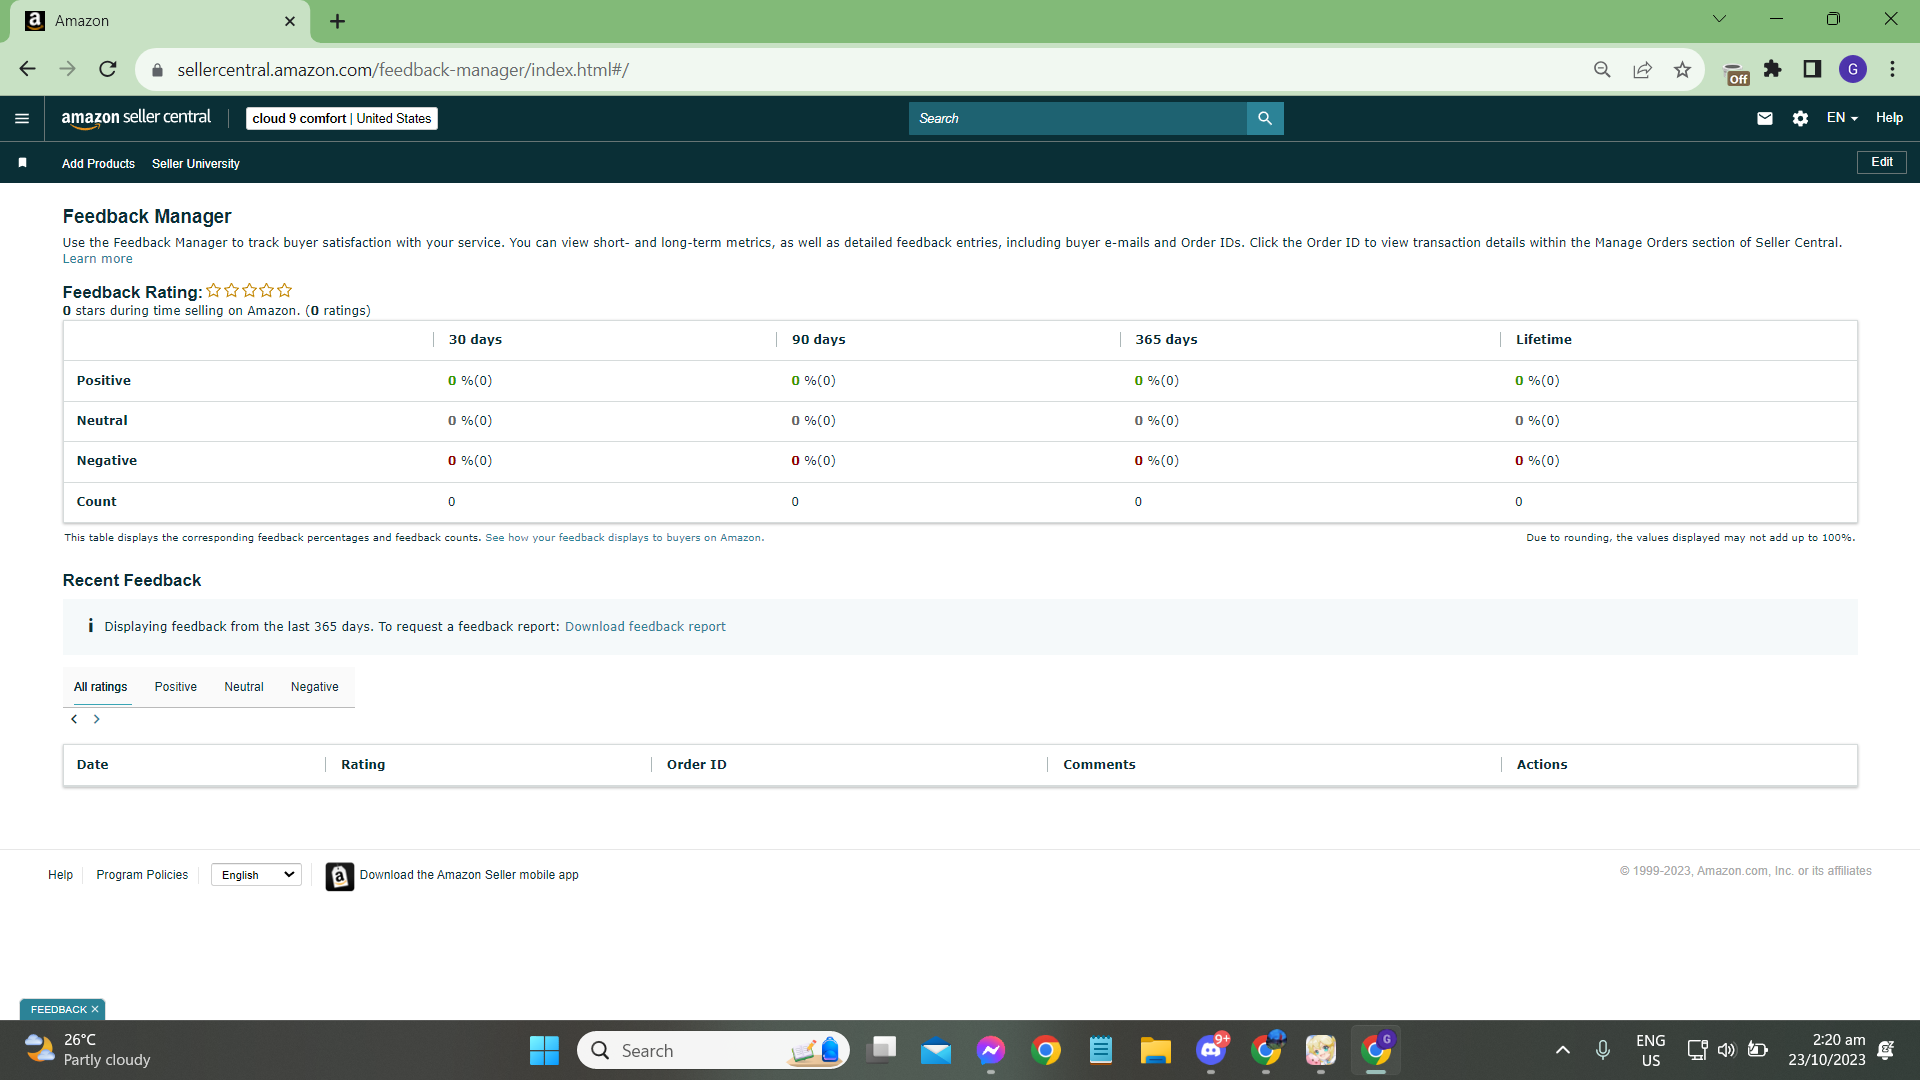1920x1080 pixels.
Task: Focus the Seller Central search field
Action: coord(1078,118)
